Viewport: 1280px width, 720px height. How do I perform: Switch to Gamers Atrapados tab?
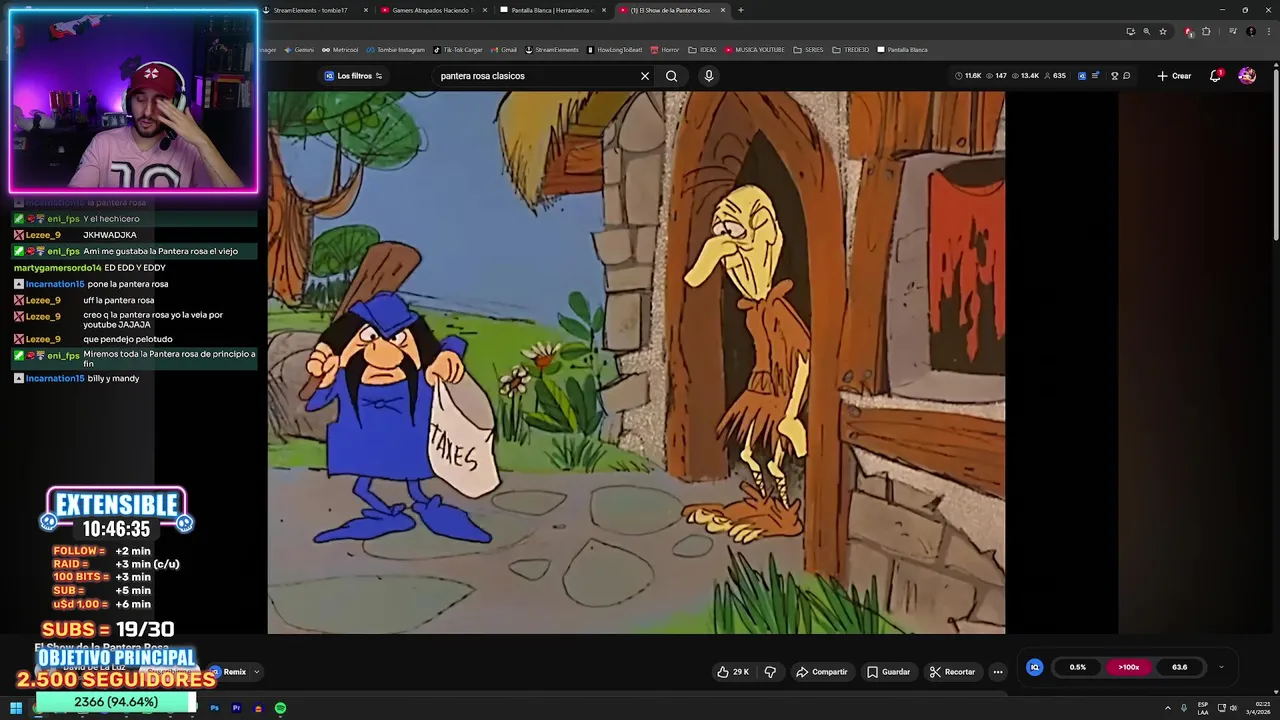(432, 10)
